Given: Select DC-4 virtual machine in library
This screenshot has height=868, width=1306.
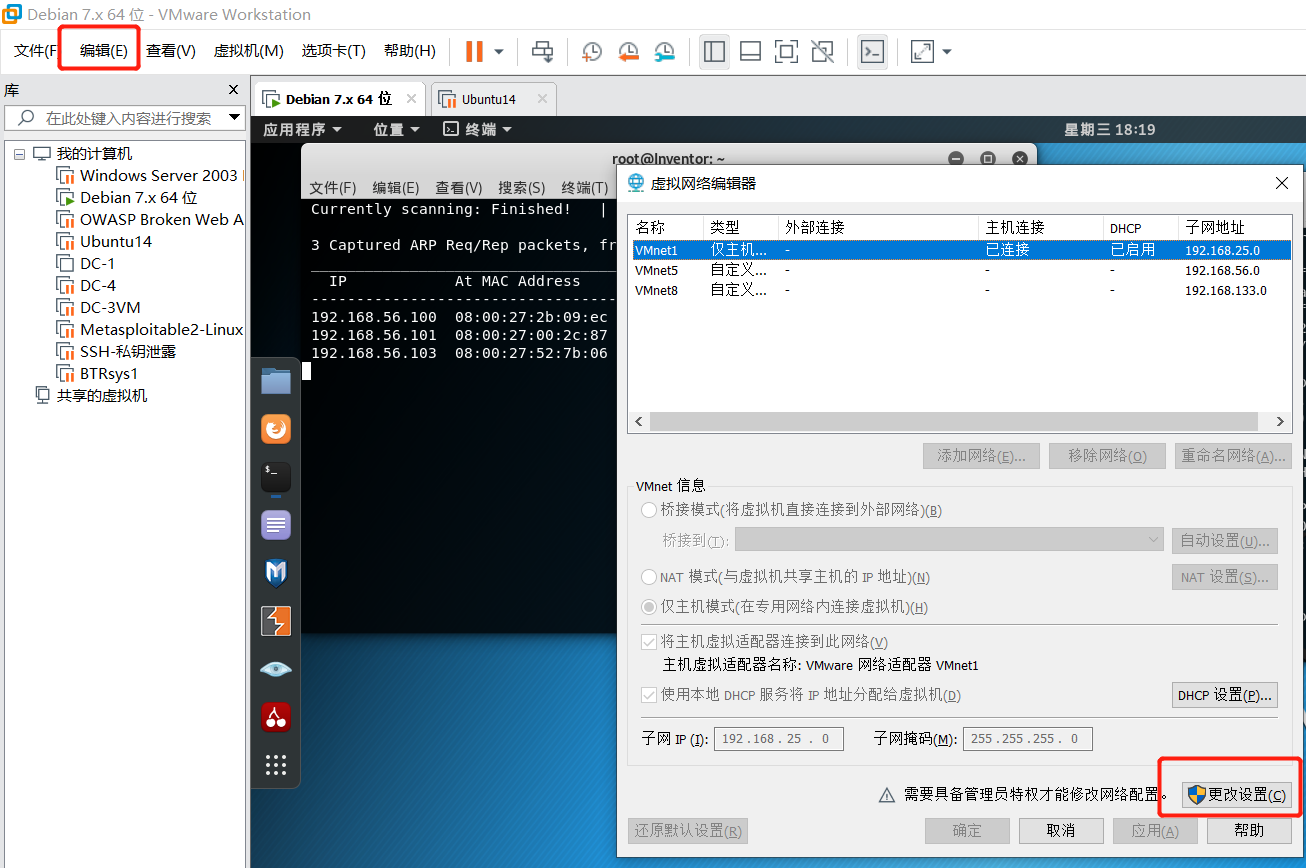Looking at the screenshot, I should coord(87,286).
